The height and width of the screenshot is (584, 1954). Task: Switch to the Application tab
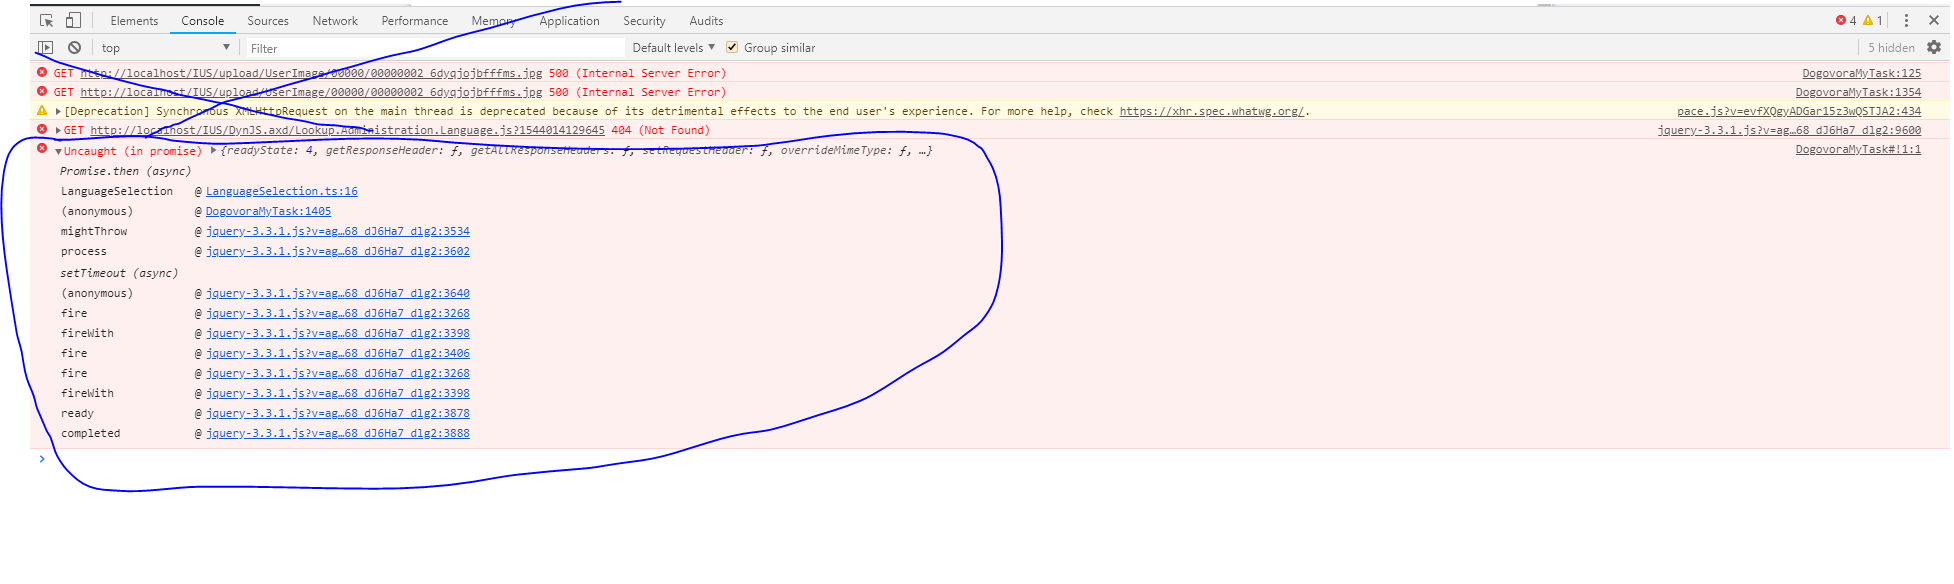[570, 20]
